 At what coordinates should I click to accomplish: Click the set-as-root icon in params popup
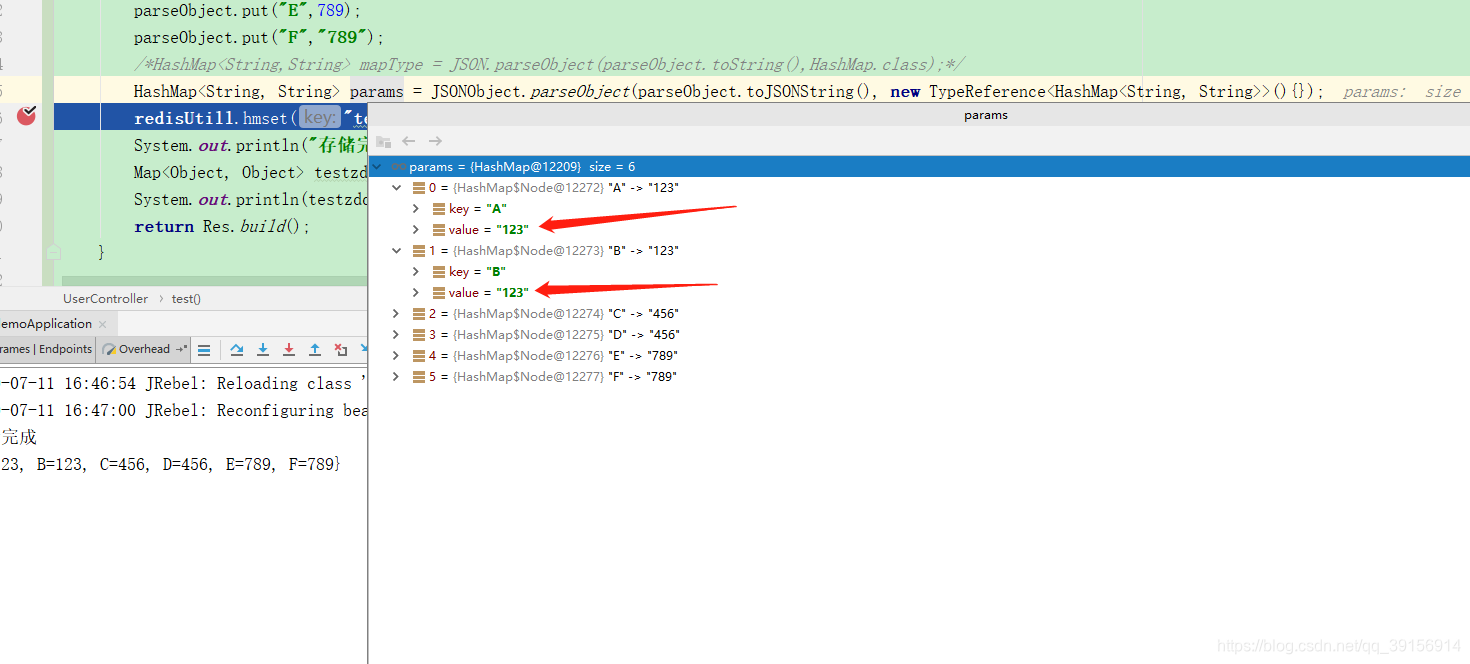point(383,142)
